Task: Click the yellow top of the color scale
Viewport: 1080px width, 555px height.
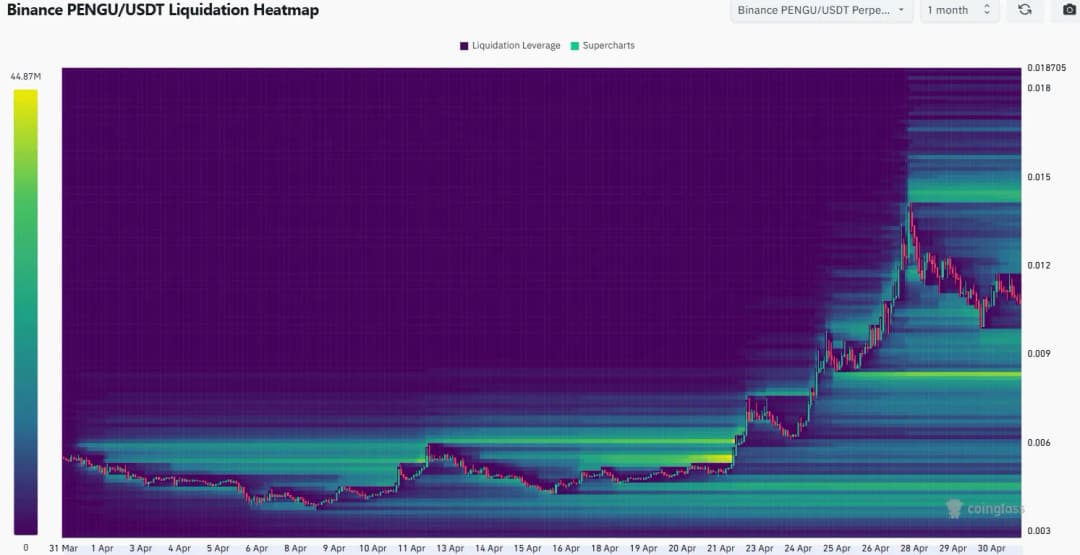Action: pyautogui.click(x=25, y=96)
